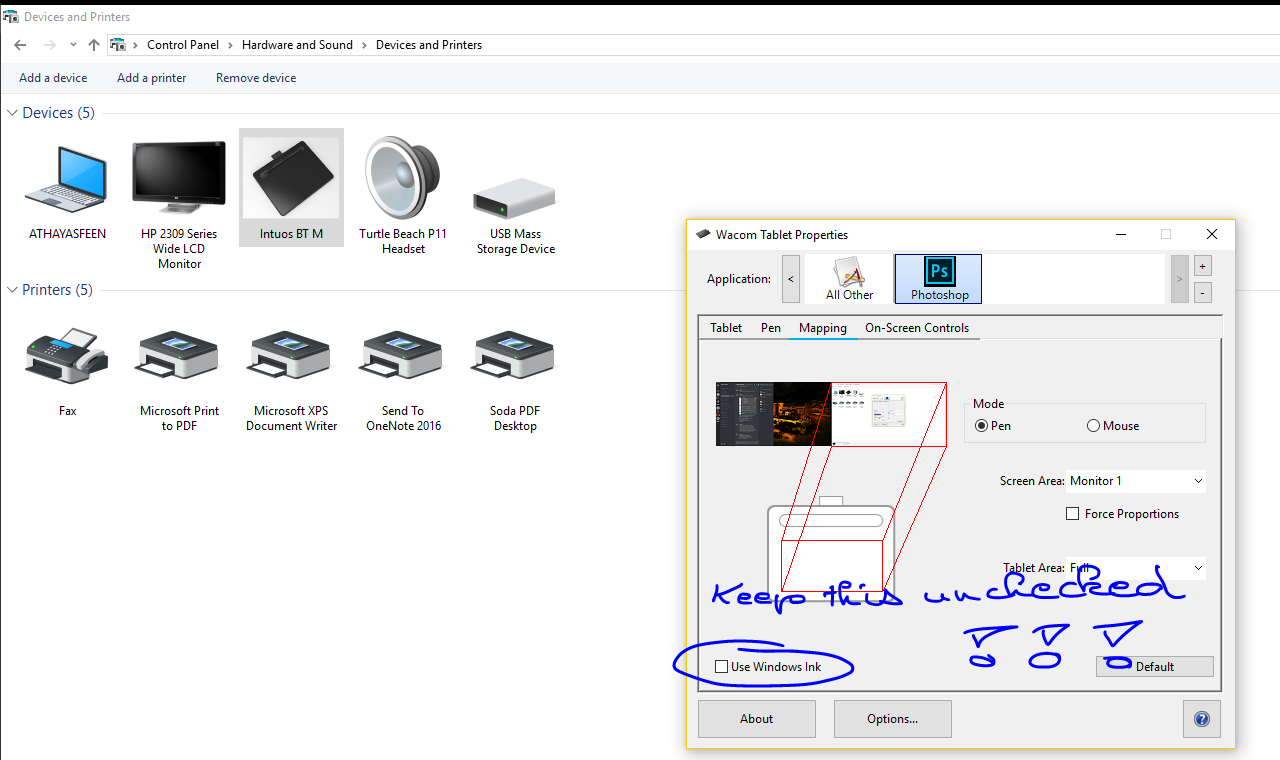Reset mapping with the Default button
This screenshot has width=1280, height=760.
tap(1155, 667)
